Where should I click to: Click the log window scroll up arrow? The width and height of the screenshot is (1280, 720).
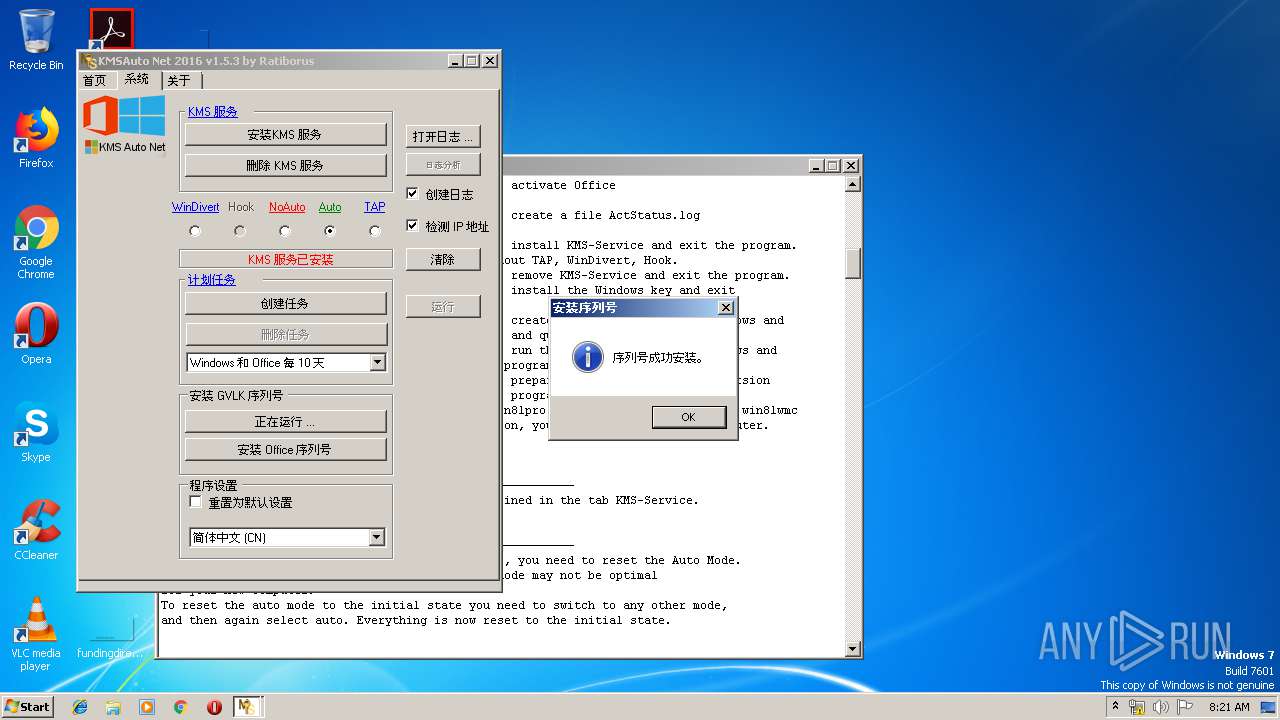(853, 184)
